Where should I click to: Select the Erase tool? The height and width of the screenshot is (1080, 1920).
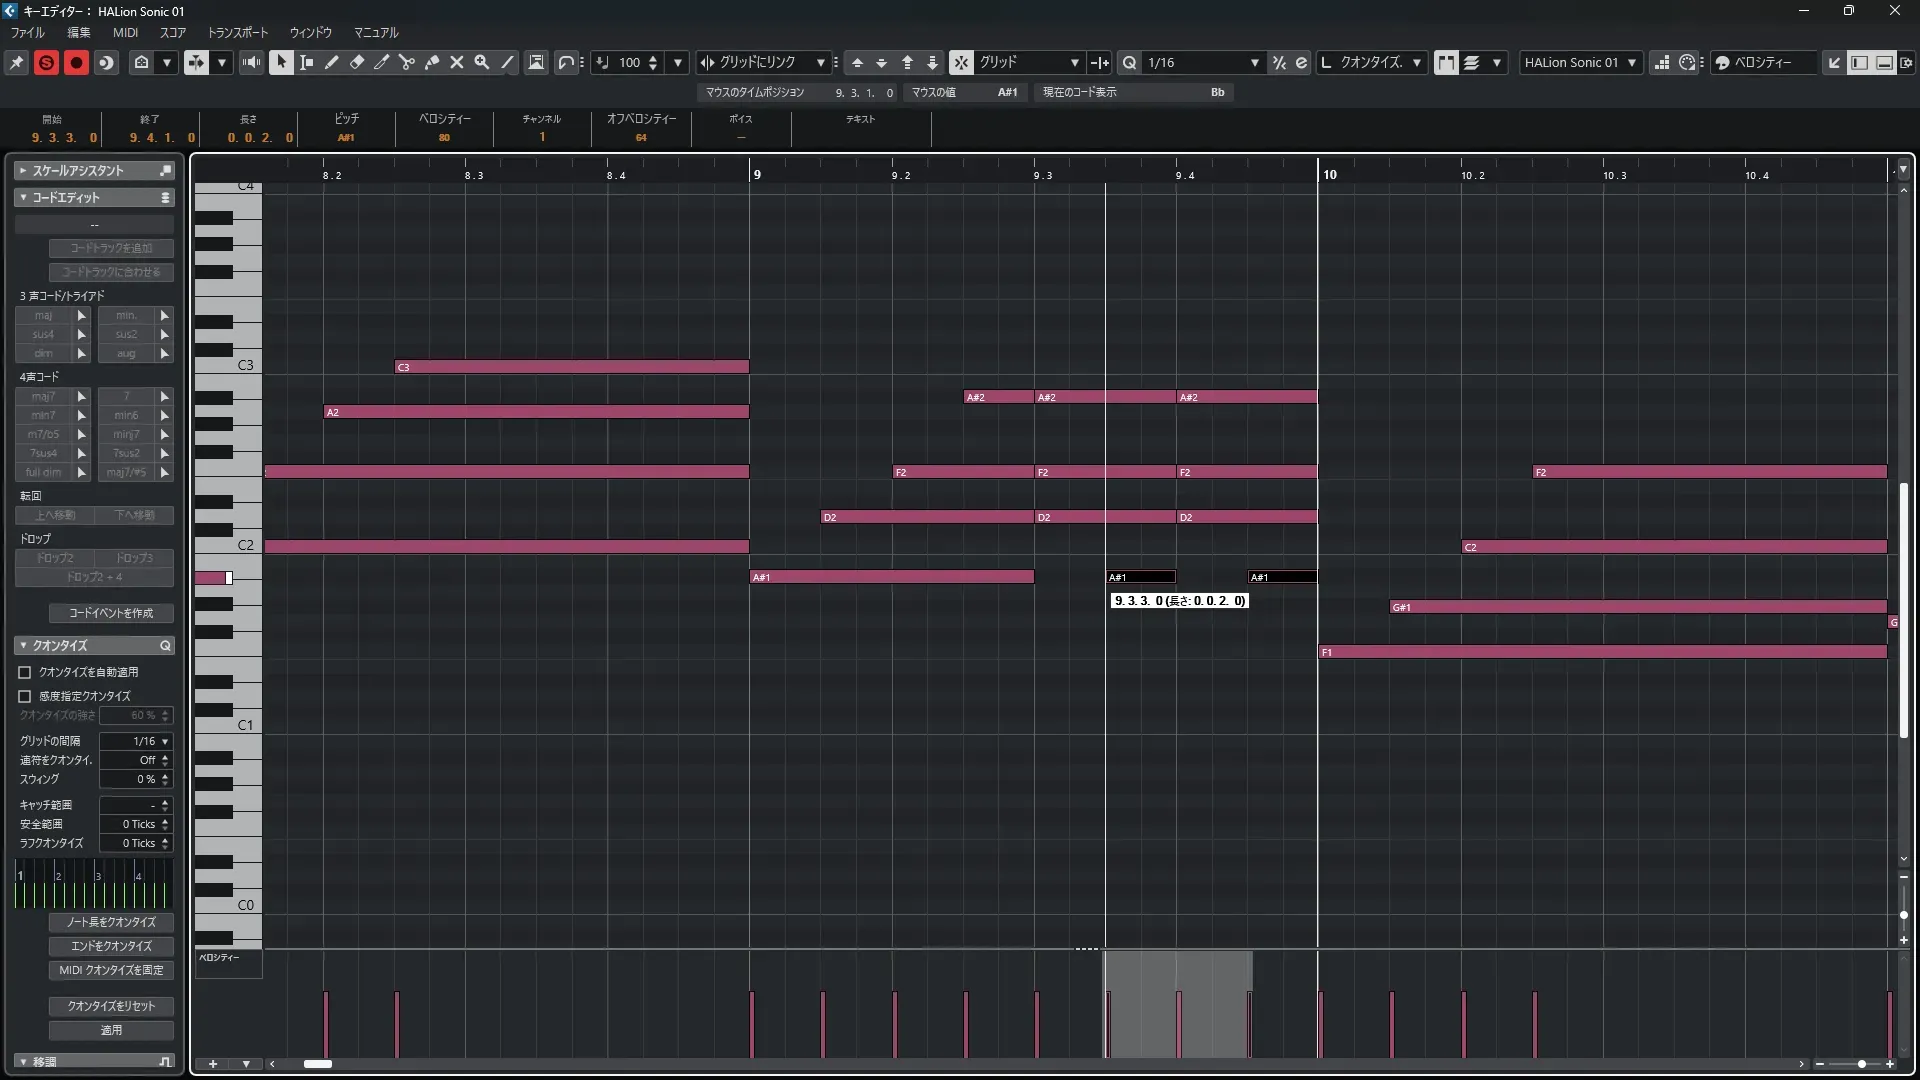tap(357, 62)
